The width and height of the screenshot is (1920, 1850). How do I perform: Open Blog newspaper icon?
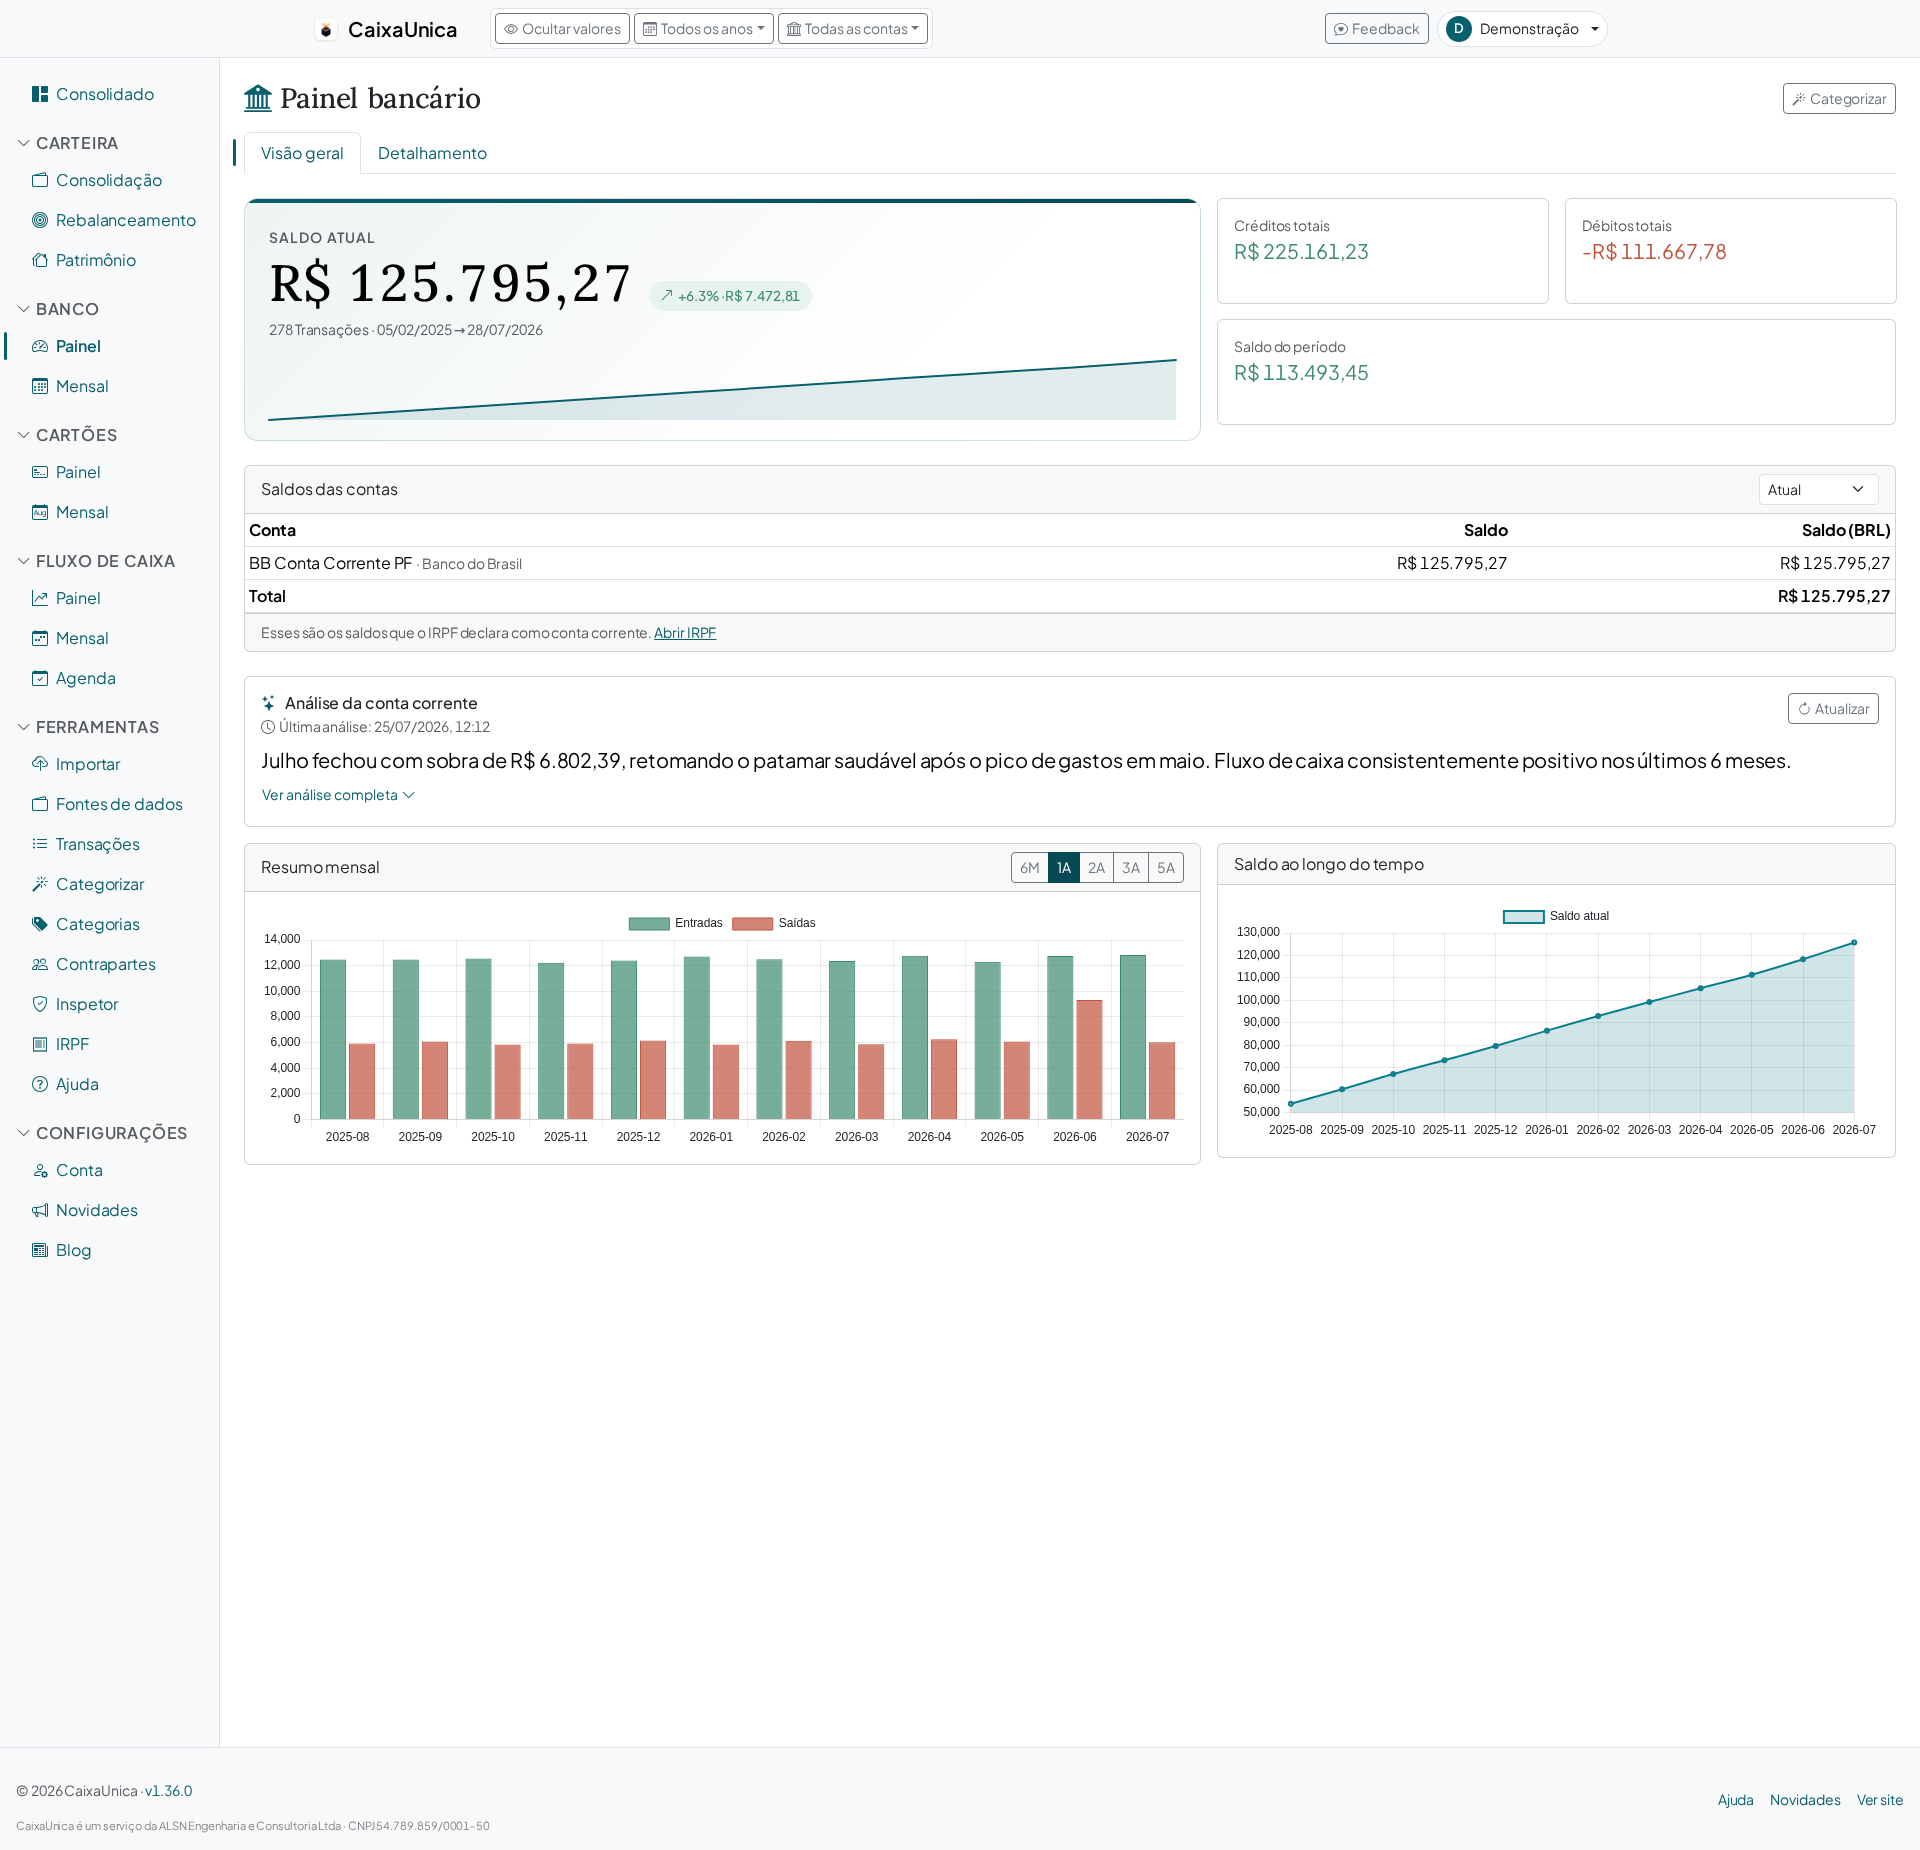40,1250
